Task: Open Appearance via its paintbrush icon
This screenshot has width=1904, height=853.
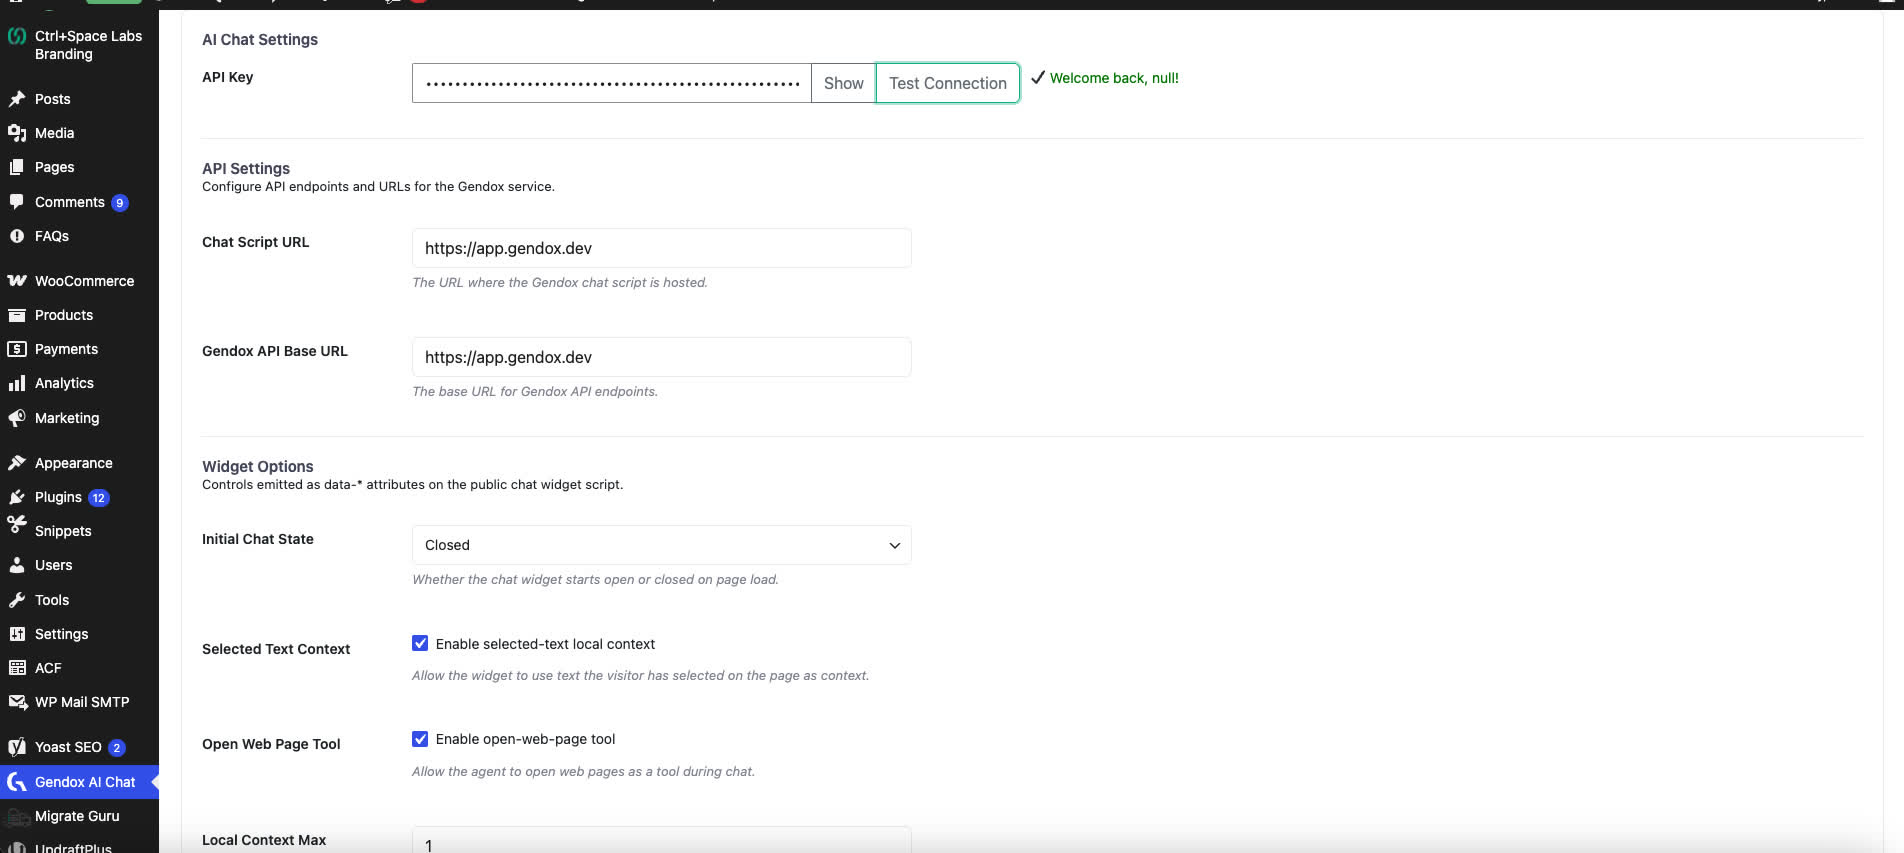Action: point(17,463)
